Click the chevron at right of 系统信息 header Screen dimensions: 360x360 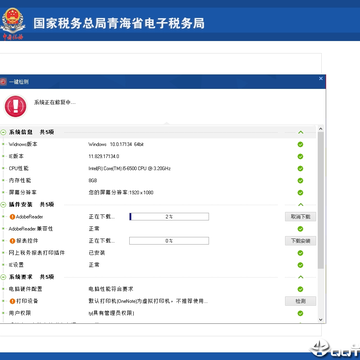point(300,132)
